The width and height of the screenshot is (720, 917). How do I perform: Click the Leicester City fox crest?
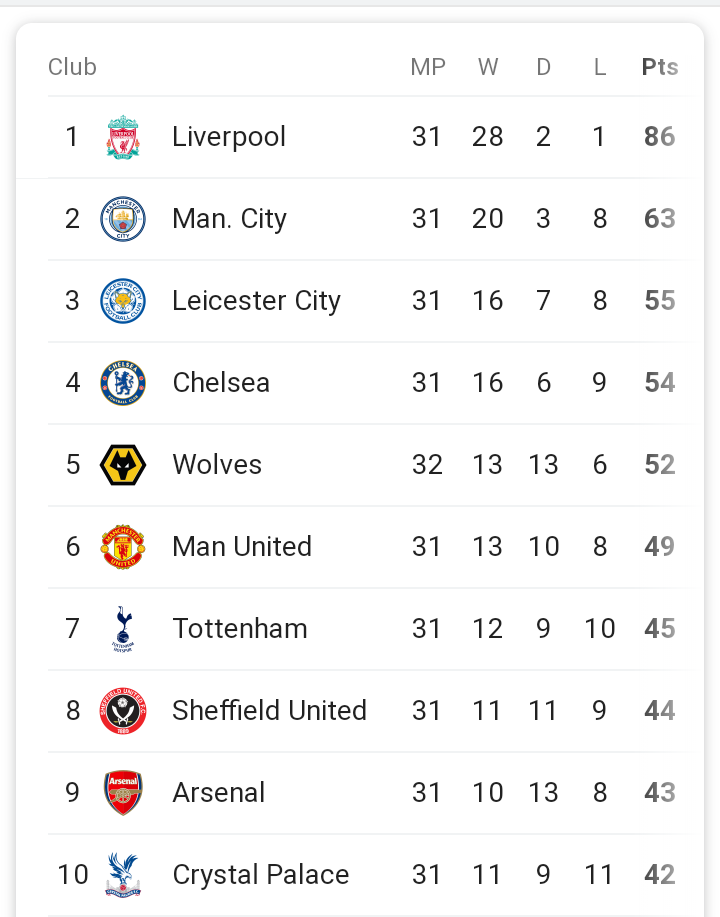tap(123, 301)
